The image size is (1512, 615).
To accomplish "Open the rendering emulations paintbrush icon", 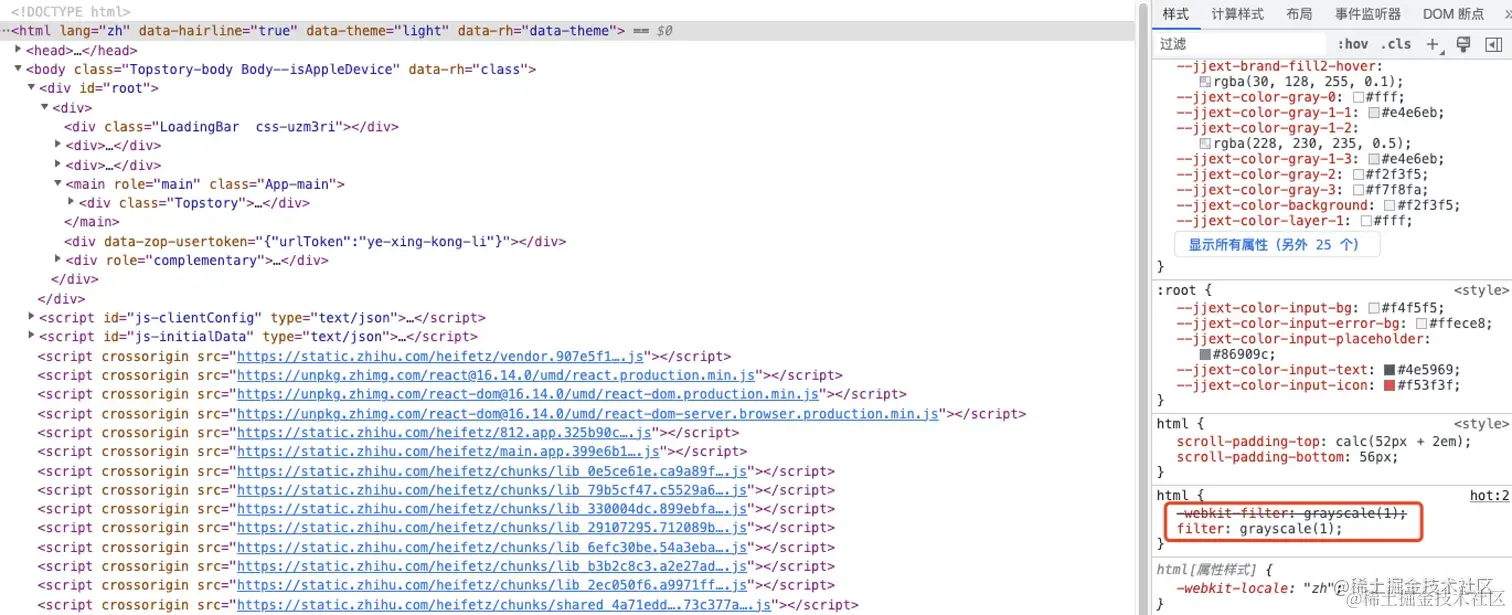I will 1463,44.
